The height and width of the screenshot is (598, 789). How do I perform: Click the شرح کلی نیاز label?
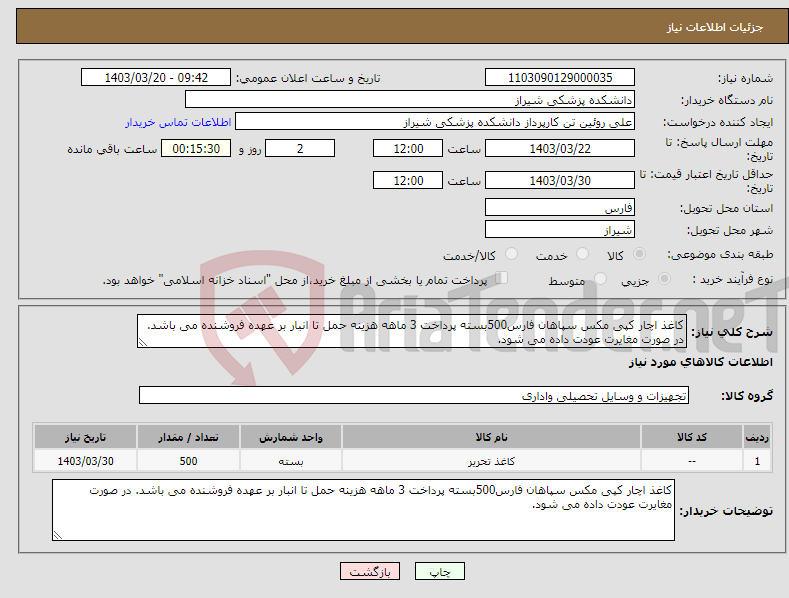(732, 332)
